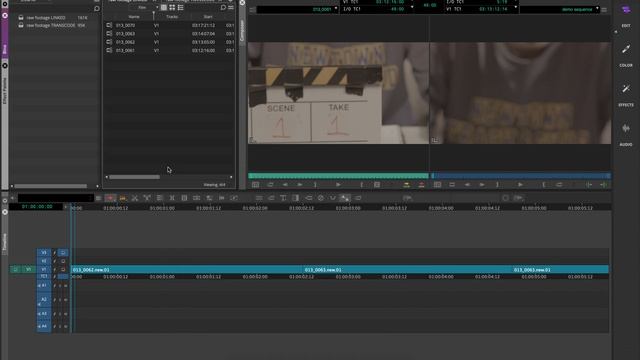The width and height of the screenshot is (640, 360).
Task: Toggle the A2 audio track selector
Action: pos(43,300)
